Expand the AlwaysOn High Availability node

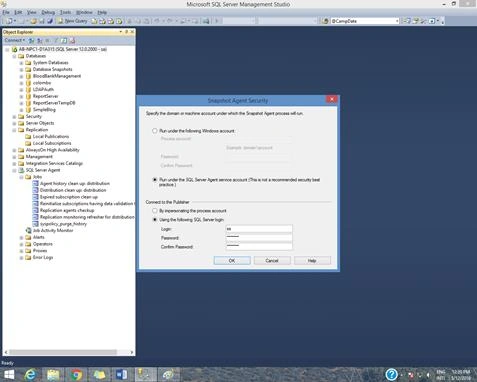coord(14,150)
